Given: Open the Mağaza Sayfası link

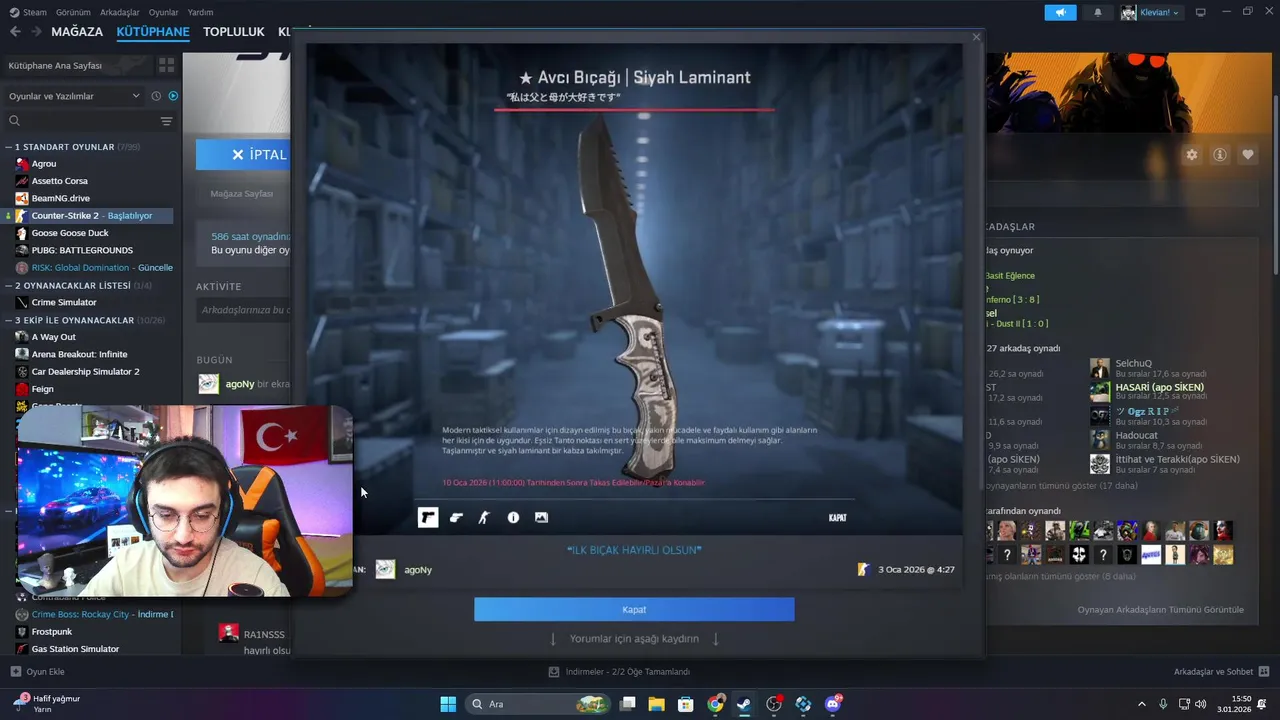Looking at the screenshot, I should point(241,193).
